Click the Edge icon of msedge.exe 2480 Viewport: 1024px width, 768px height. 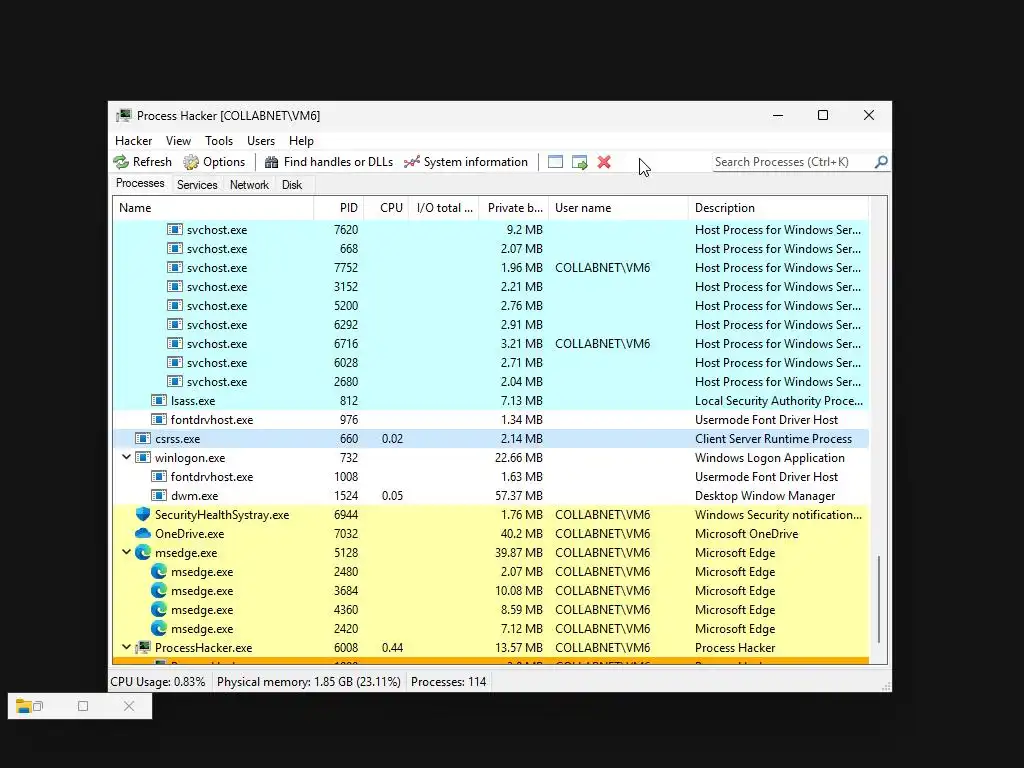pyautogui.click(x=159, y=571)
